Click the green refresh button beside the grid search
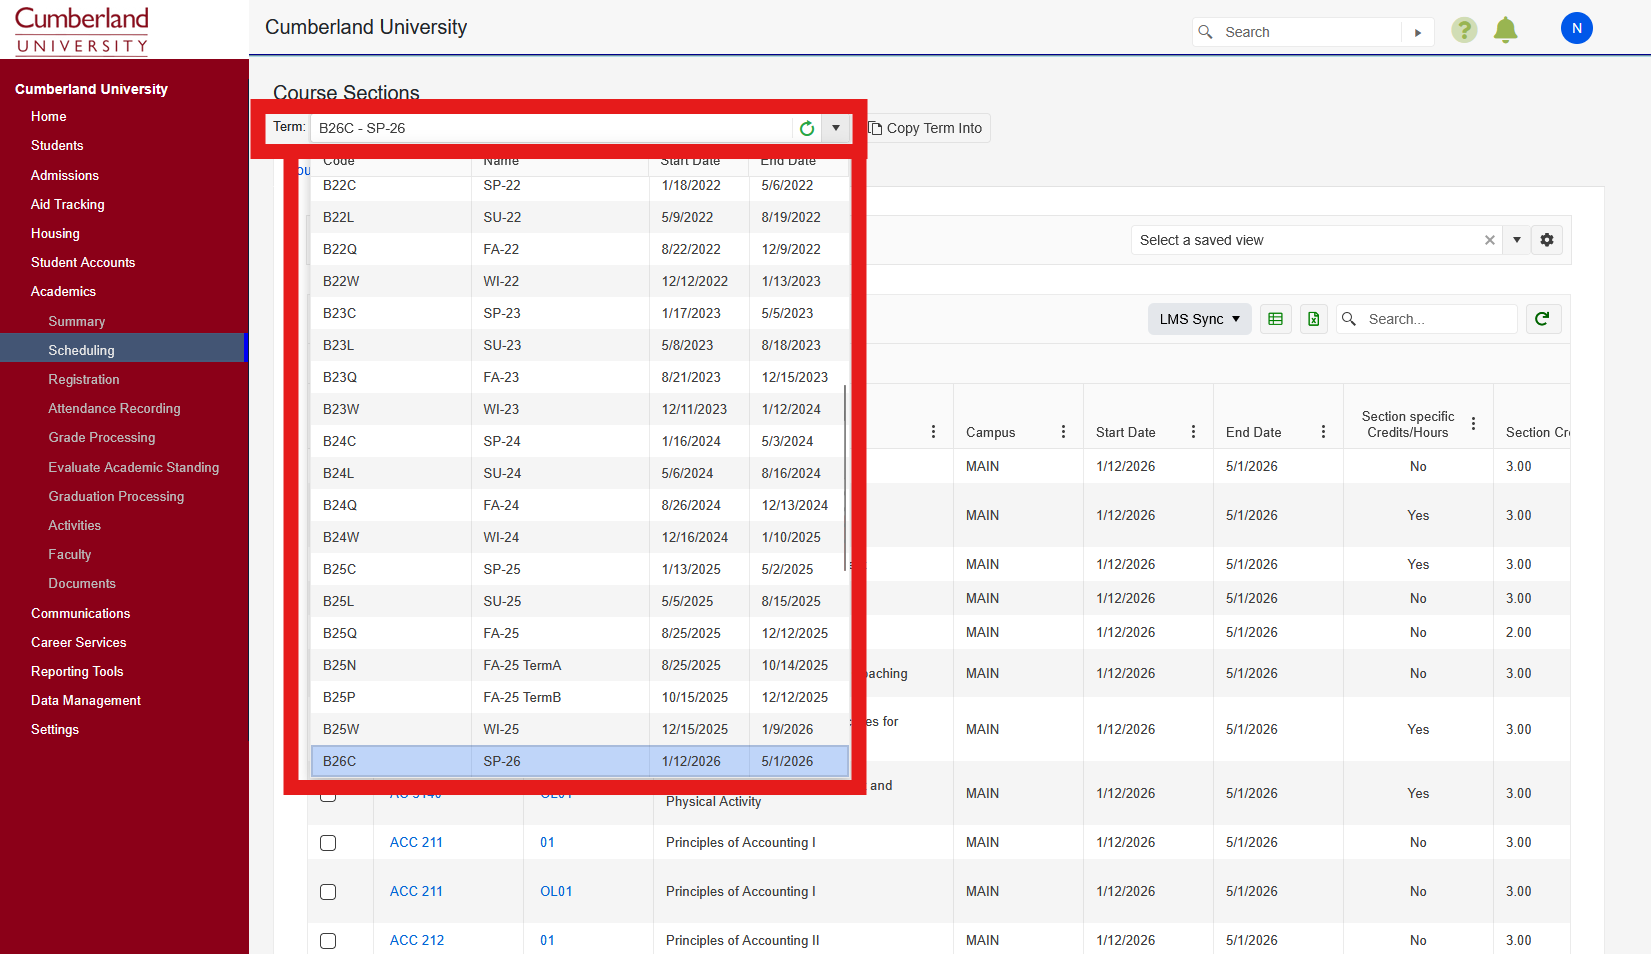Screen dimensions: 1651x954 [x=1543, y=319]
